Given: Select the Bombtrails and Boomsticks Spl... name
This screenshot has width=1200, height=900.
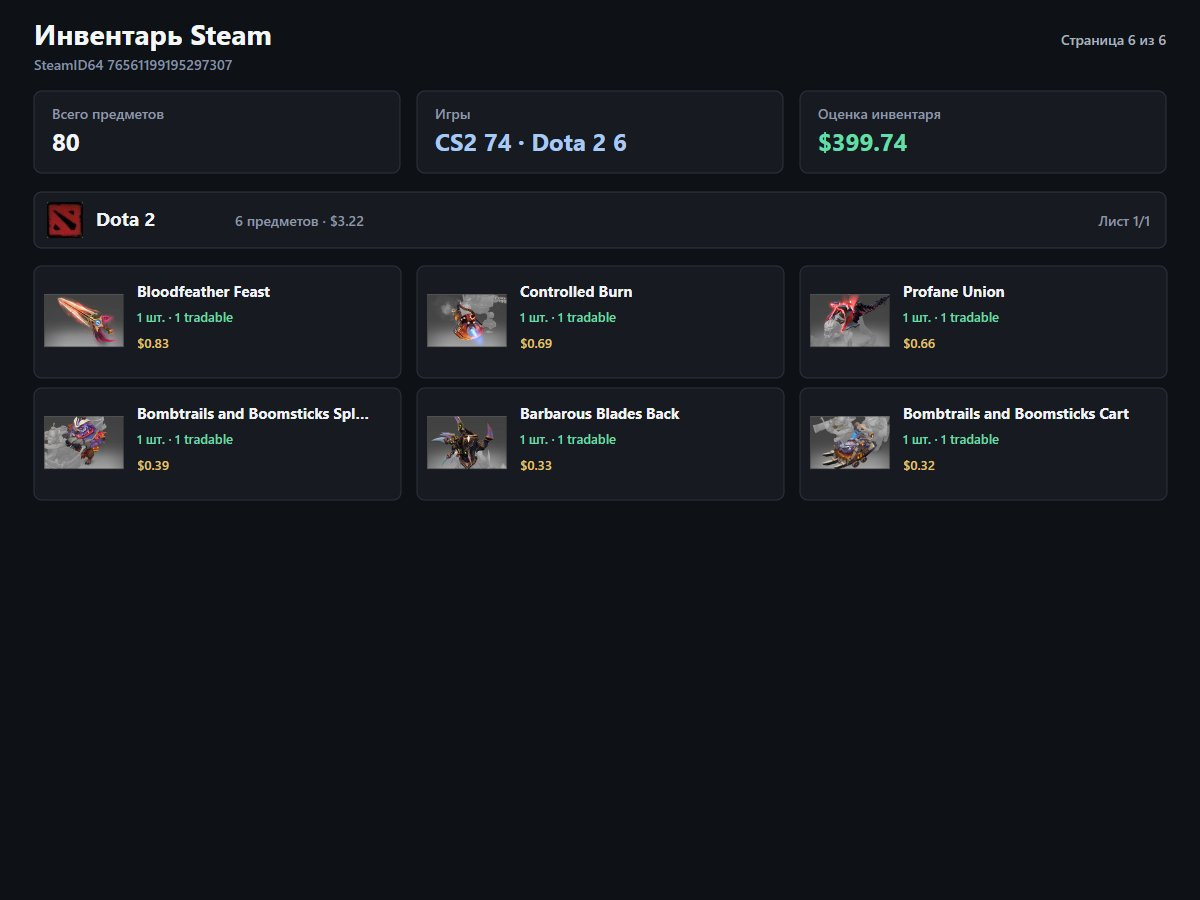Looking at the screenshot, I should coord(253,414).
